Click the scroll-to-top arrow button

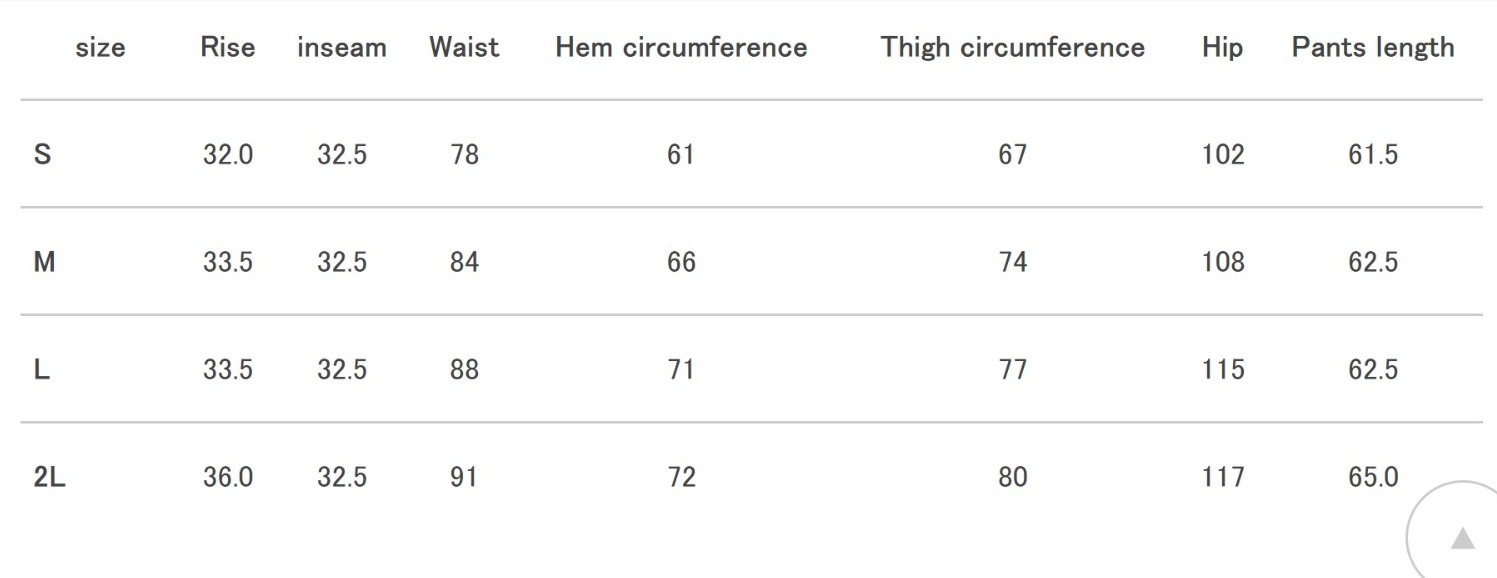click(x=1462, y=539)
